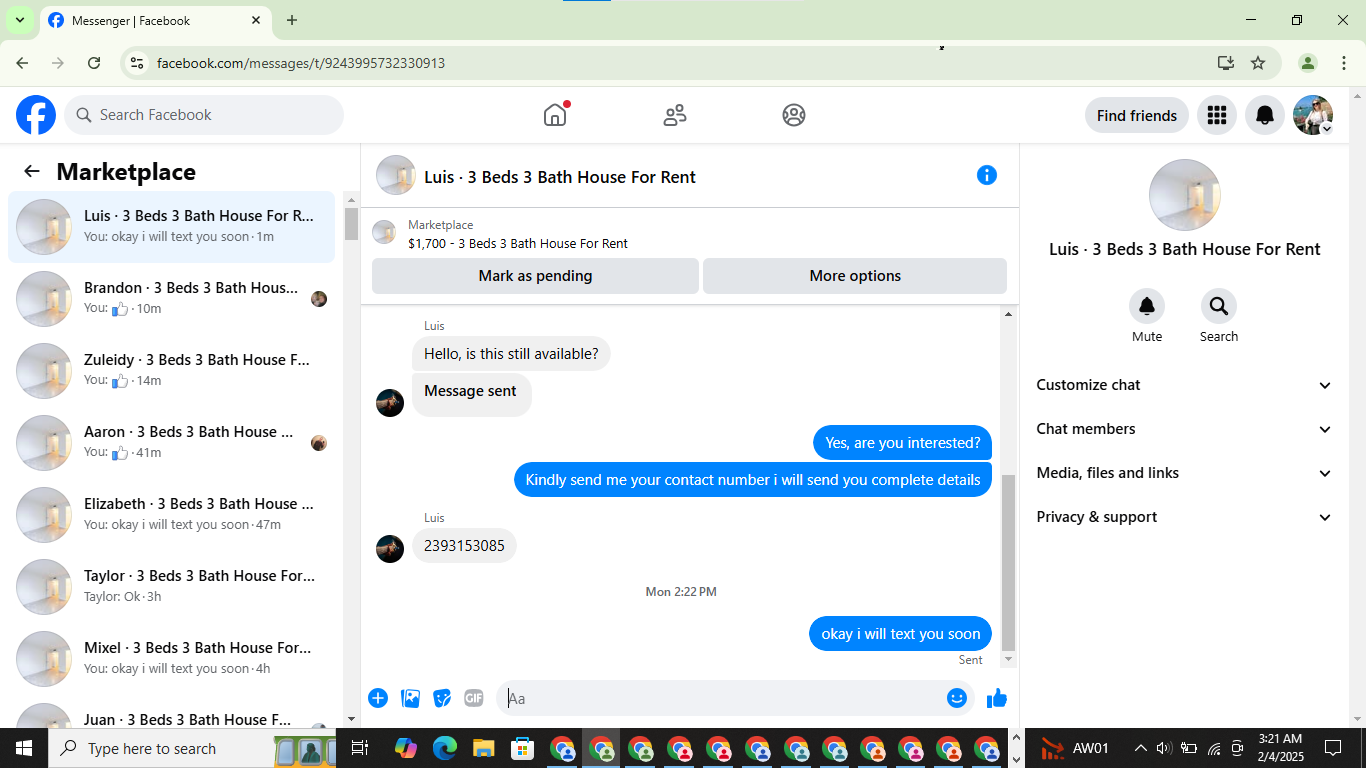
Task: Select Taylor's conversation in the list
Action: pos(171,587)
